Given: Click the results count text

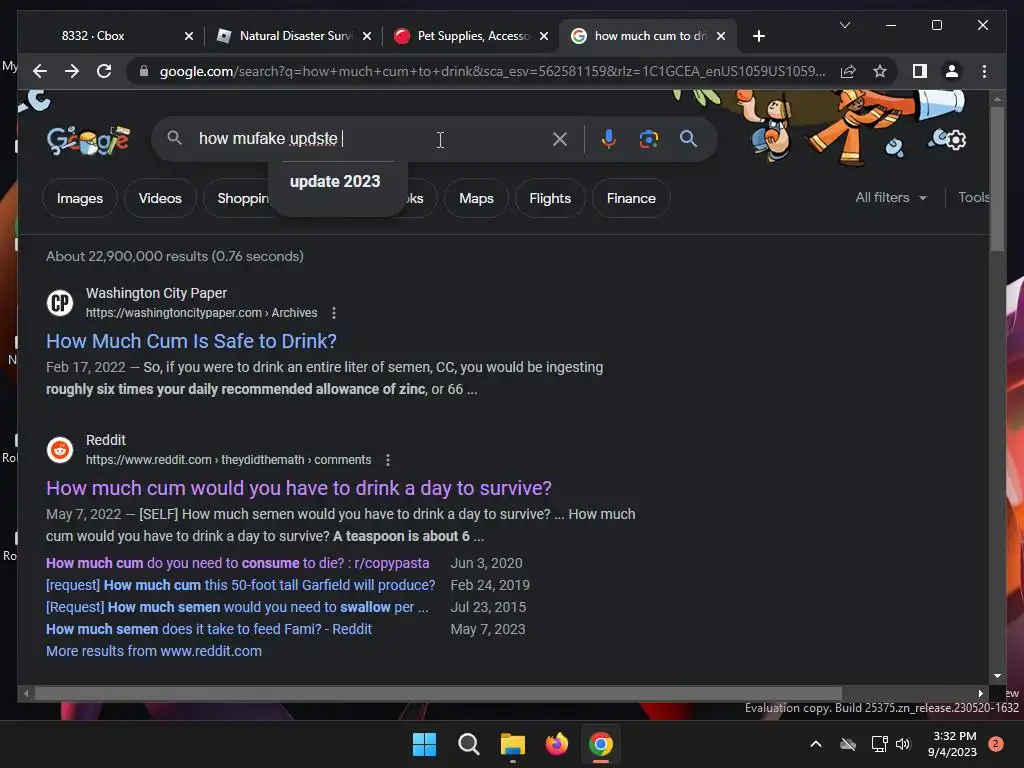Looking at the screenshot, I should pyautogui.click(x=174, y=257).
